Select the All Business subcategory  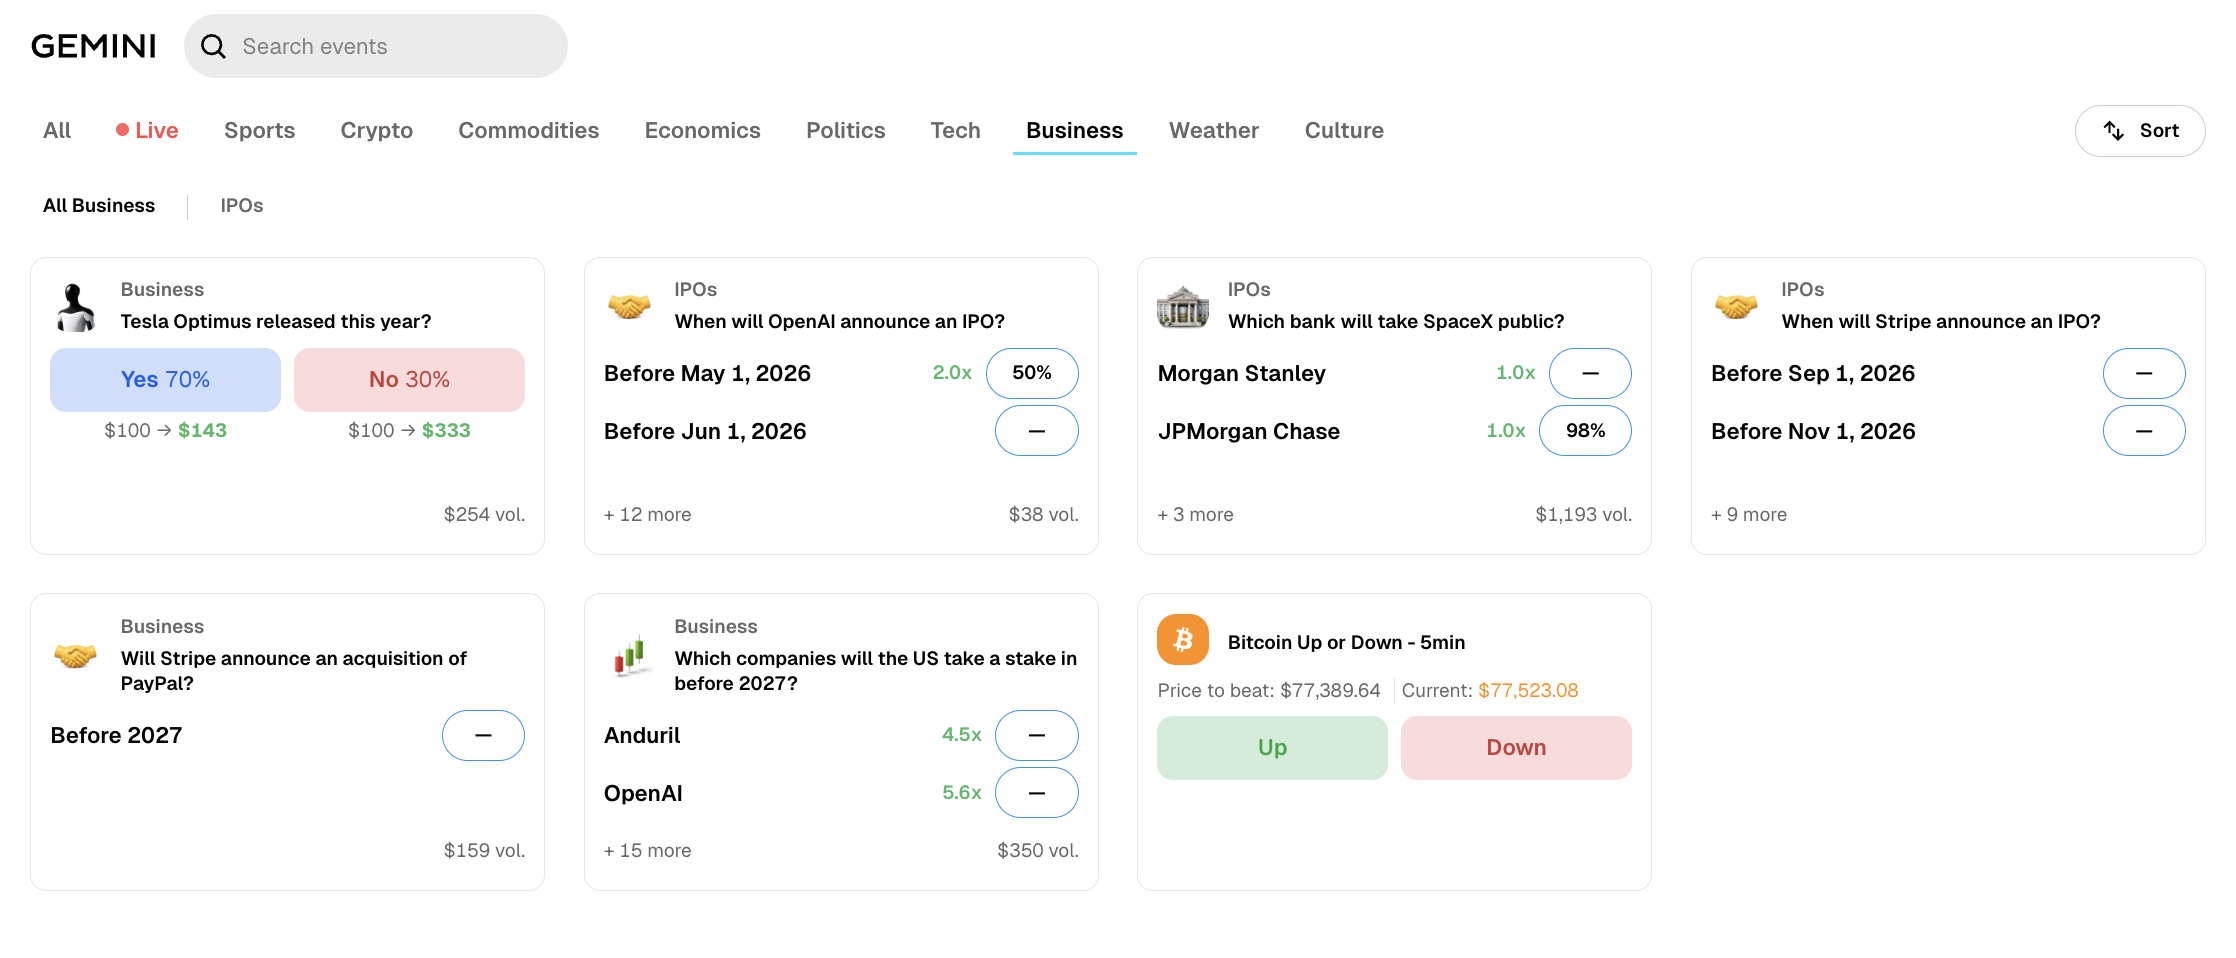click(x=99, y=205)
